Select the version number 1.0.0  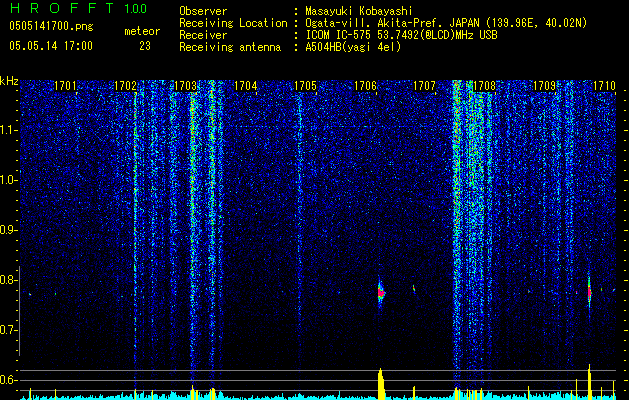[135, 8]
